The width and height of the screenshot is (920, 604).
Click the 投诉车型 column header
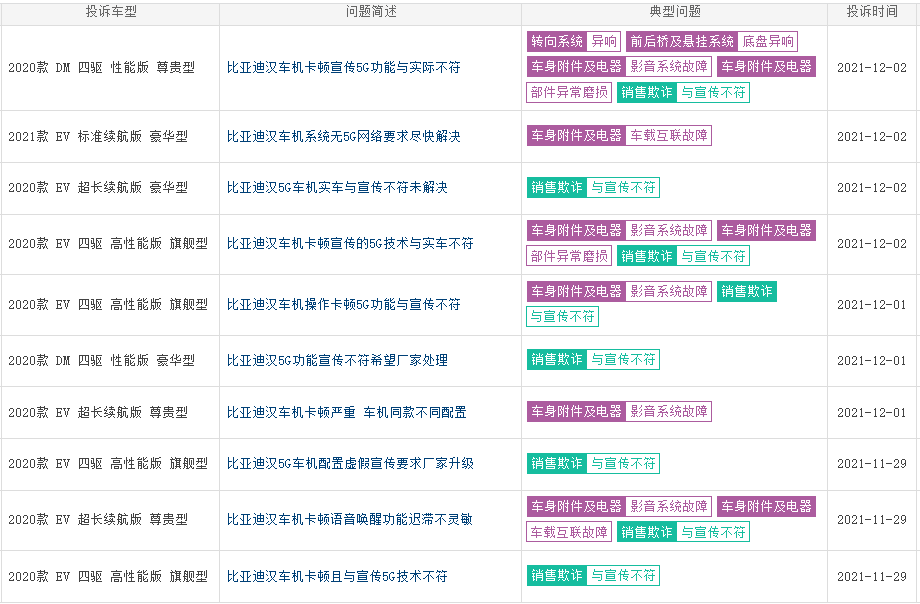click(x=111, y=11)
